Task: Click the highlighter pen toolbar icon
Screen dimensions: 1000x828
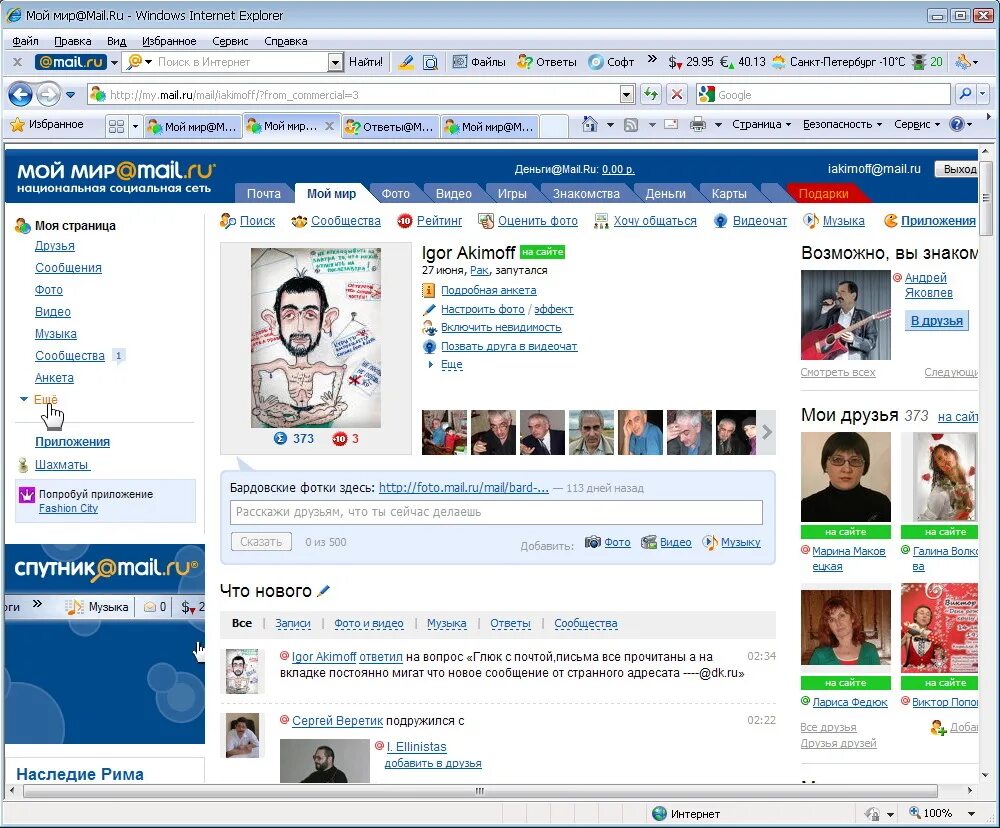Action: (405, 62)
